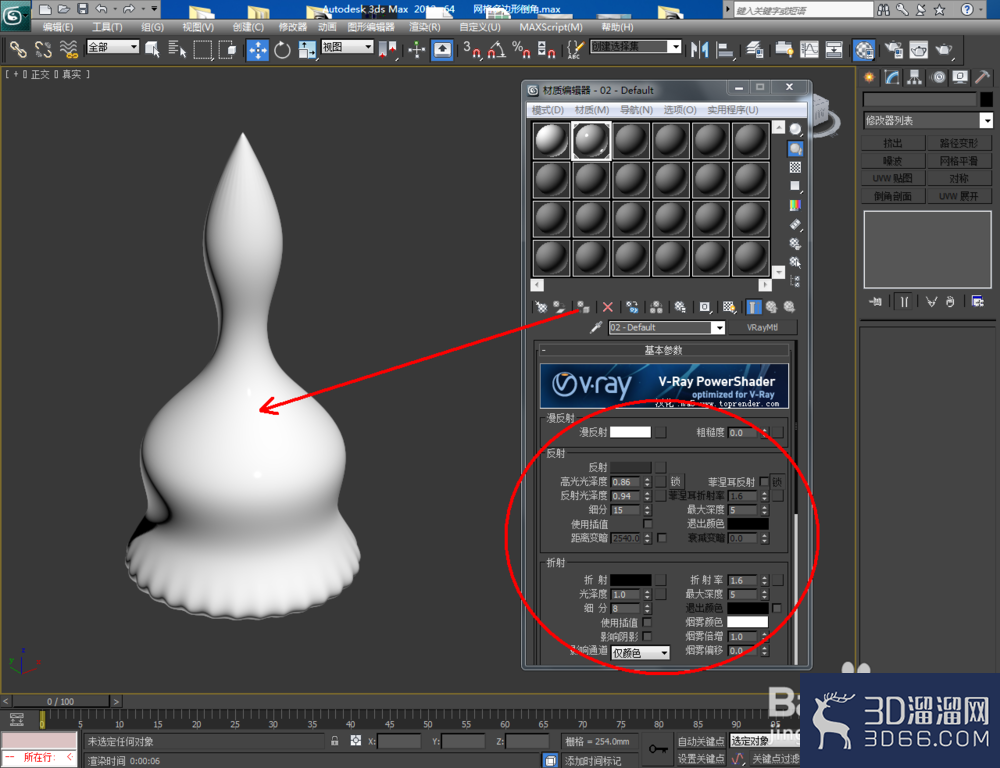
Task: Toggle checkered sample background icon
Action: pos(795,167)
